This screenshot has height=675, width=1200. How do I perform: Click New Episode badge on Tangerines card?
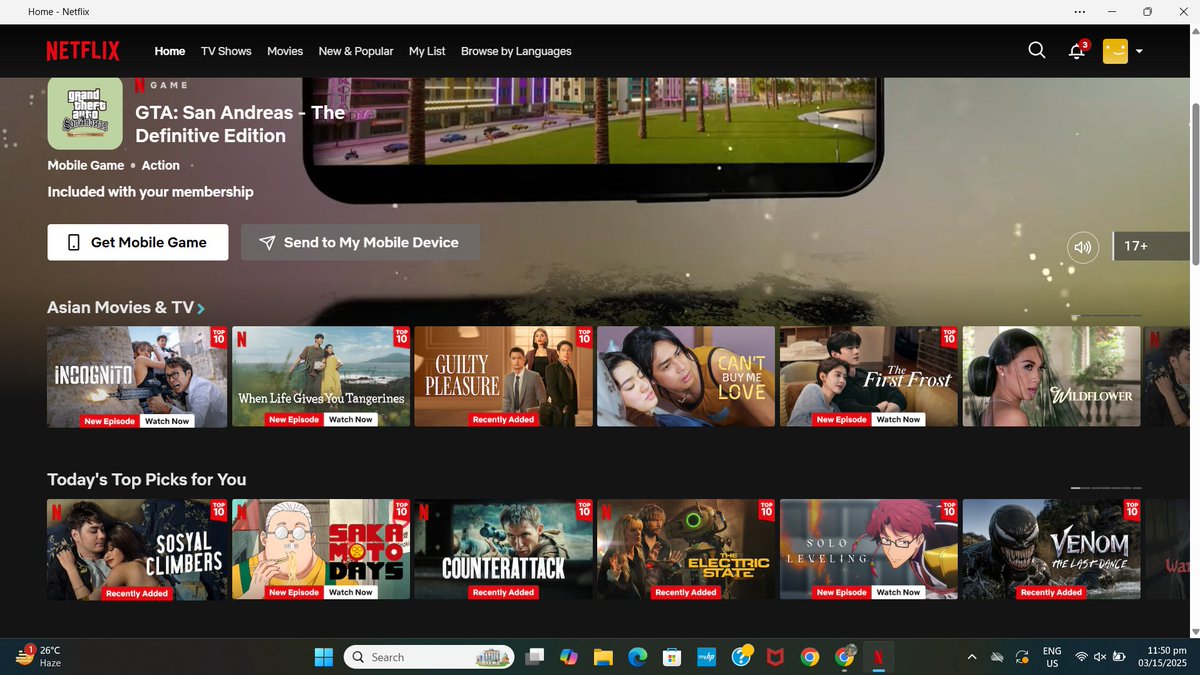(294, 420)
